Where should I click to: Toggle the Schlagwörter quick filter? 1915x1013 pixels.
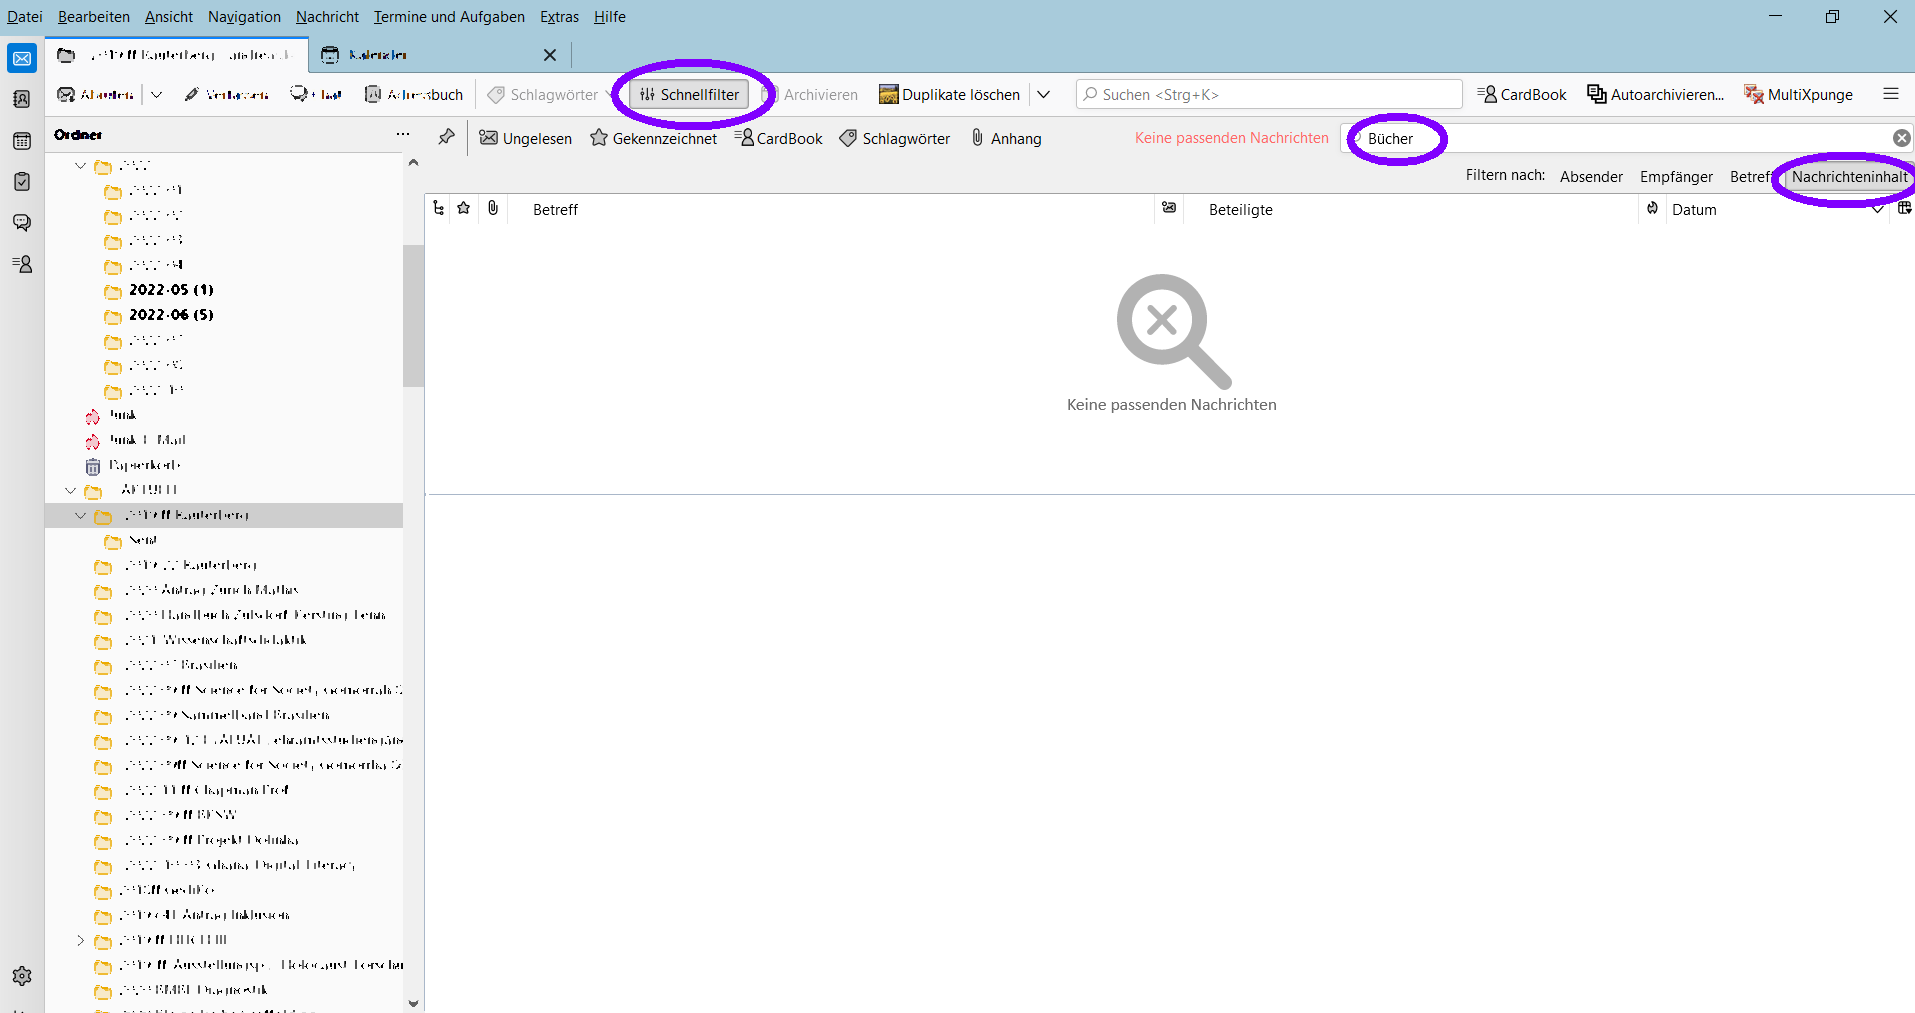895,138
